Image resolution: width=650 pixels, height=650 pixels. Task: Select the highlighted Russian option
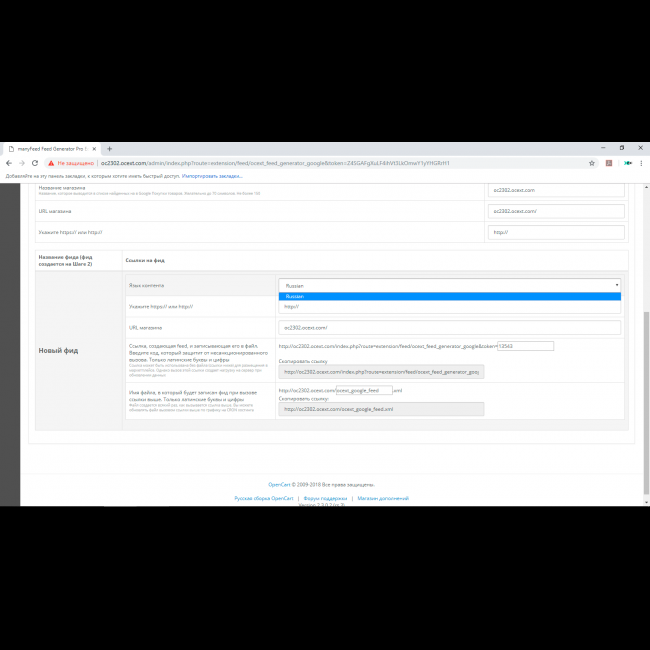(x=449, y=296)
